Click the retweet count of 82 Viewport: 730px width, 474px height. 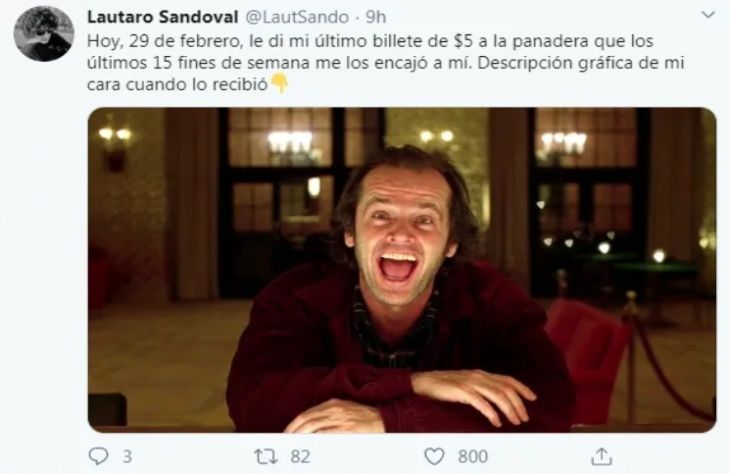tap(300, 456)
